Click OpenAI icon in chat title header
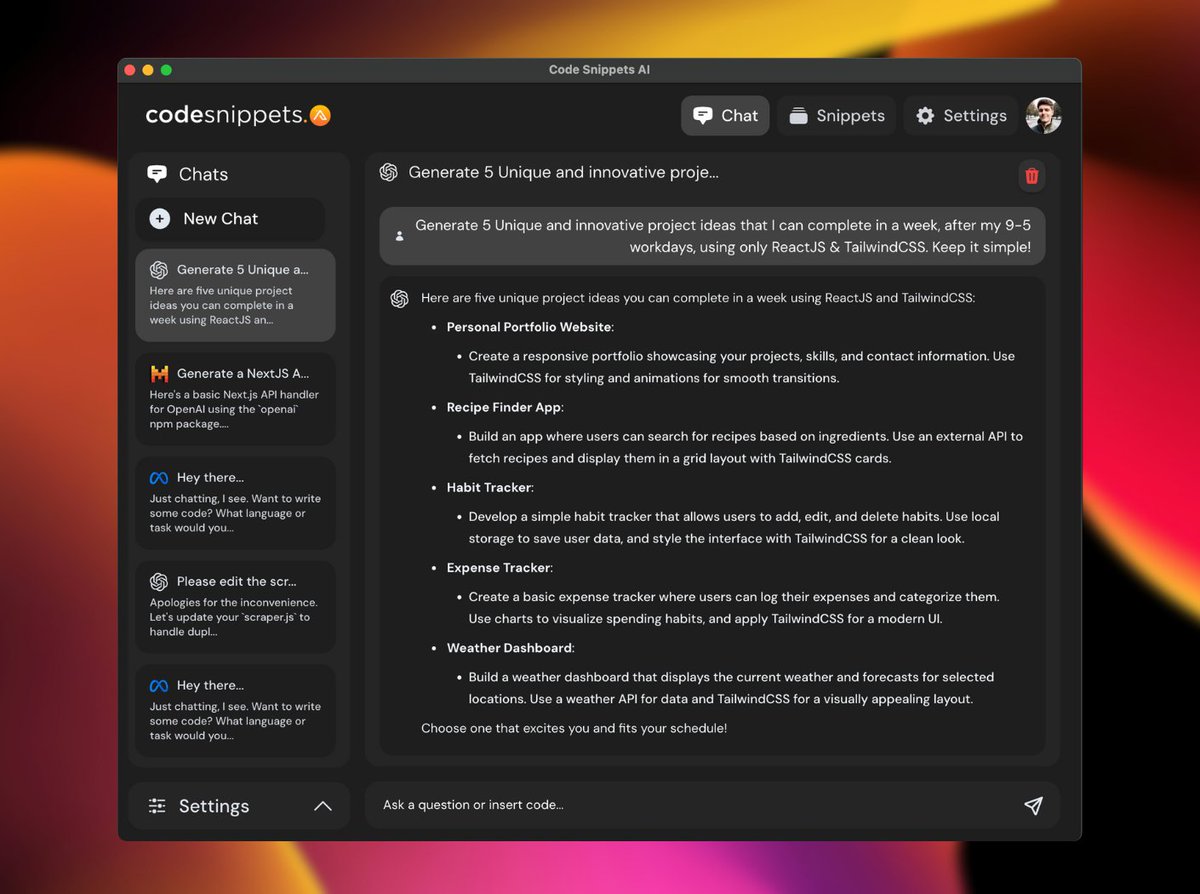The height and width of the screenshot is (894, 1200). pos(389,172)
